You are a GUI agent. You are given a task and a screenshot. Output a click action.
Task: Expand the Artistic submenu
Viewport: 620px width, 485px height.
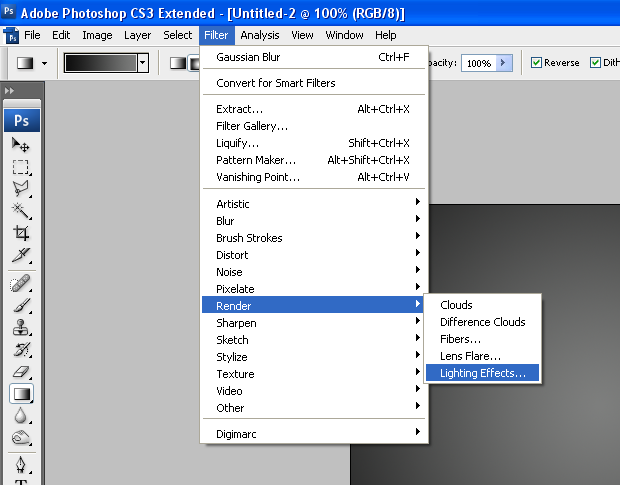coord(313,204)
